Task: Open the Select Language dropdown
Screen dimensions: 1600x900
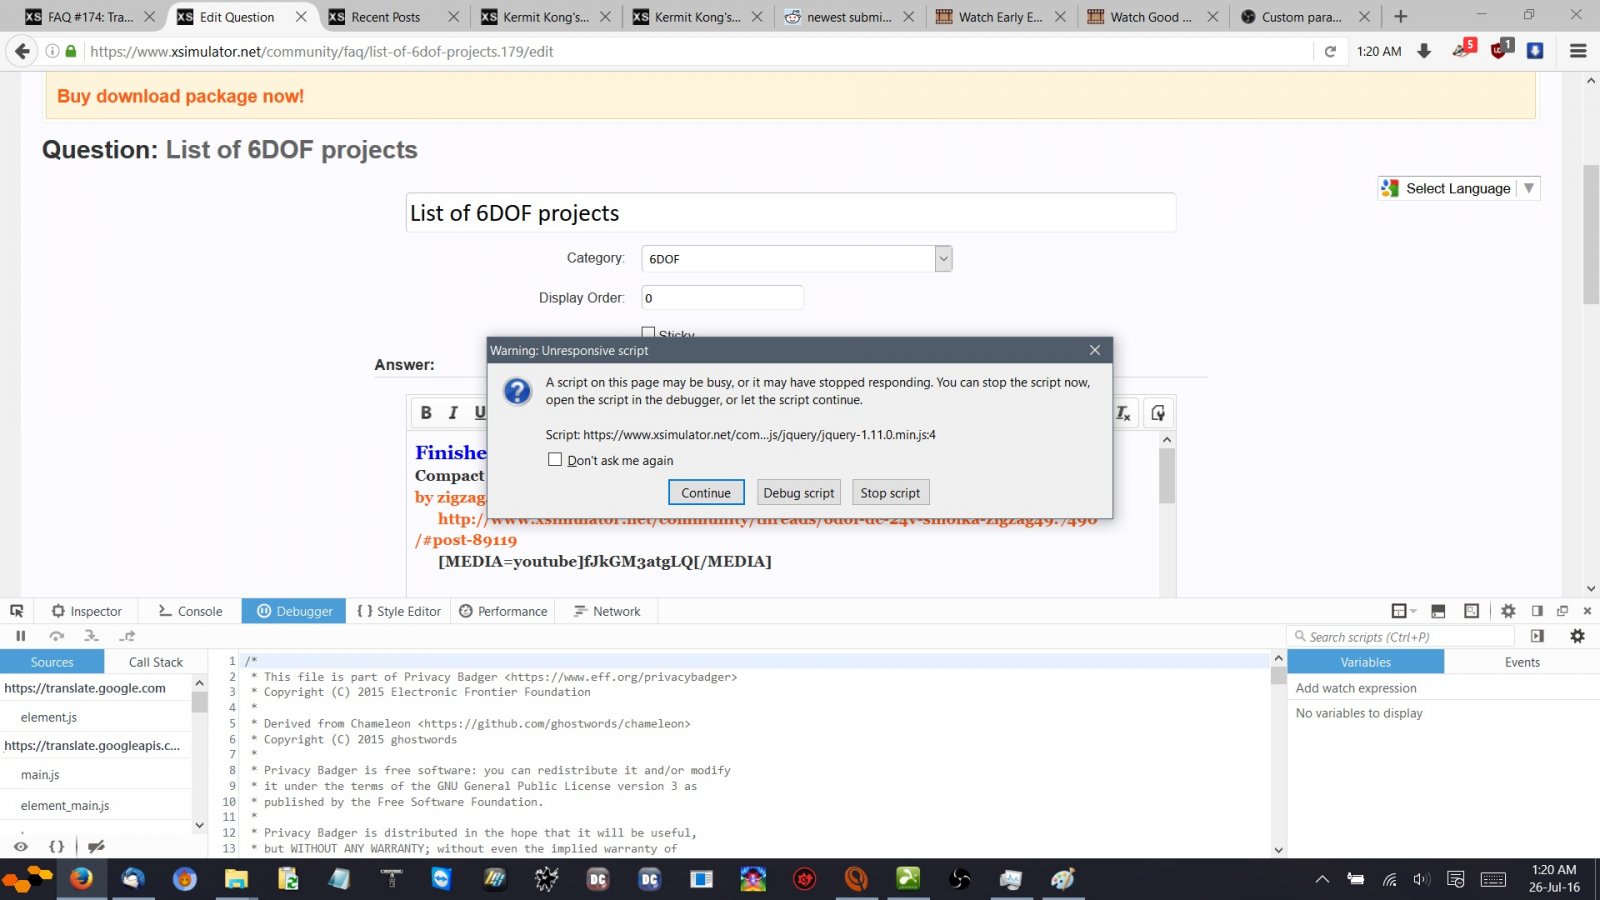Action: pos(1530,188)
